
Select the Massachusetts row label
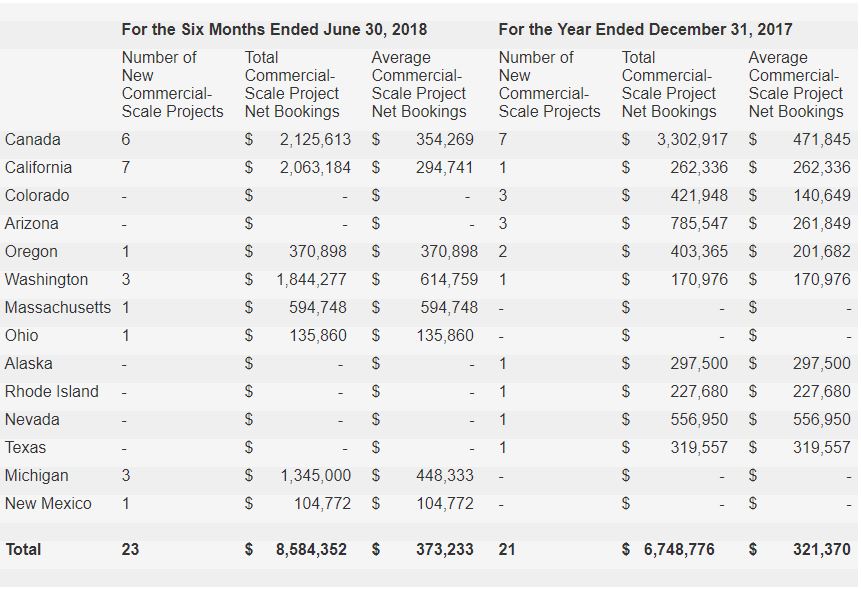click(x=58, y=308)
